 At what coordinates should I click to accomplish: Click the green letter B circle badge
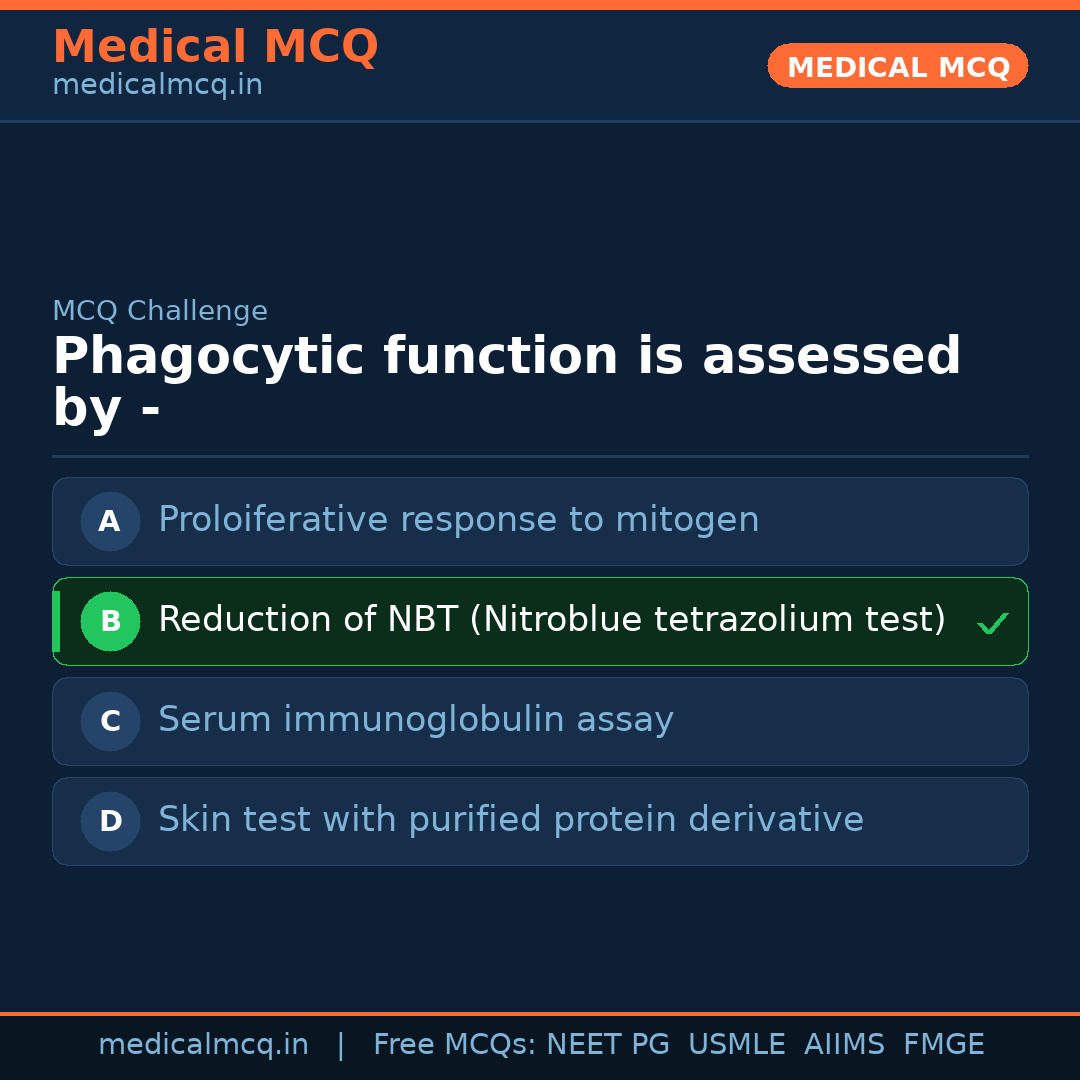110,621
